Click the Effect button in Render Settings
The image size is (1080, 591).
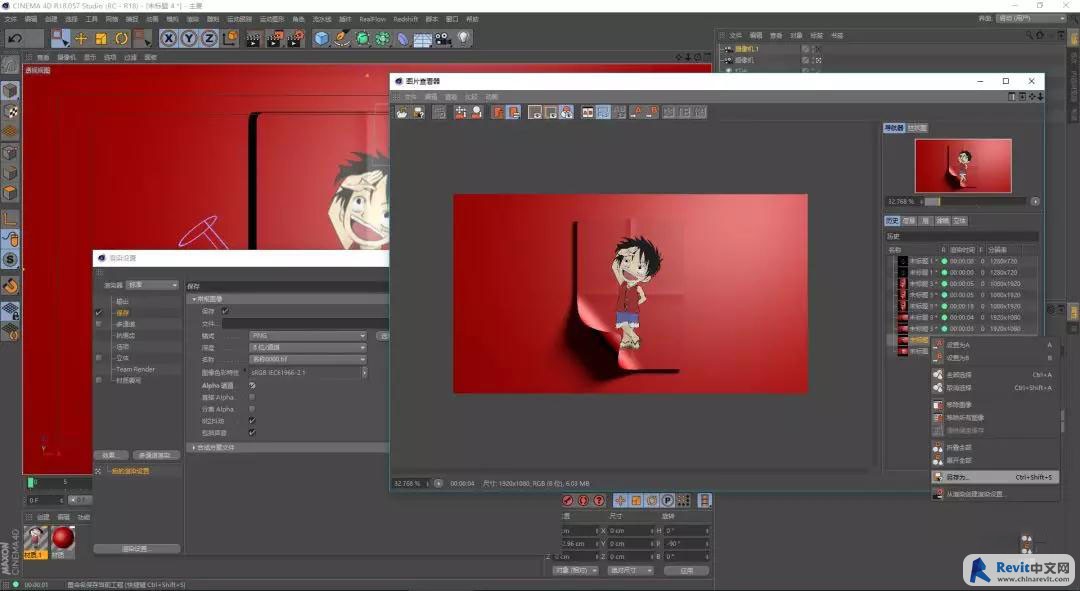tap(110, 455)
